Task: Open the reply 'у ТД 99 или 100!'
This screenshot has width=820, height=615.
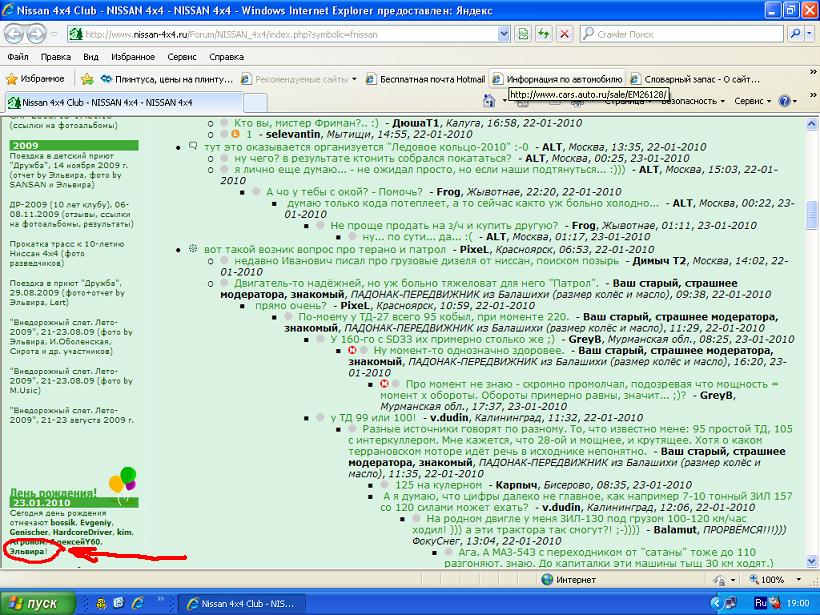Action: click(x=373, y=417)
